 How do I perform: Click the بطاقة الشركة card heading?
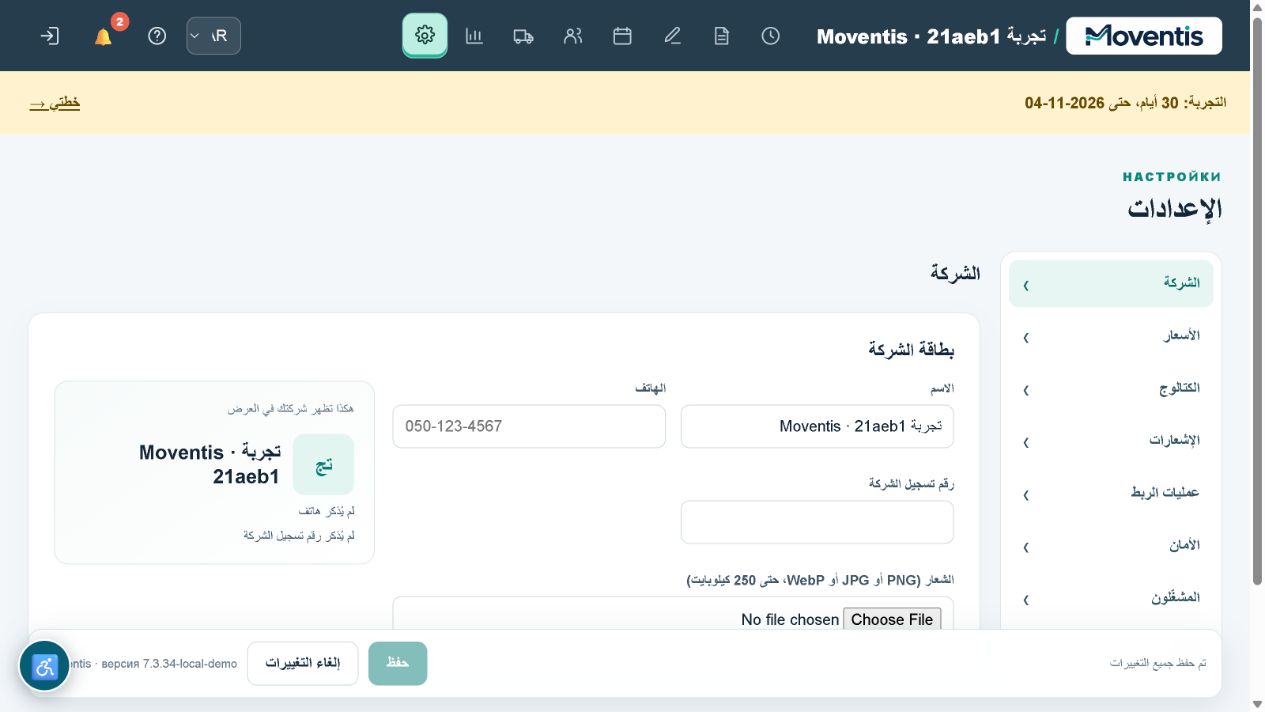click(x=911, y=350)
